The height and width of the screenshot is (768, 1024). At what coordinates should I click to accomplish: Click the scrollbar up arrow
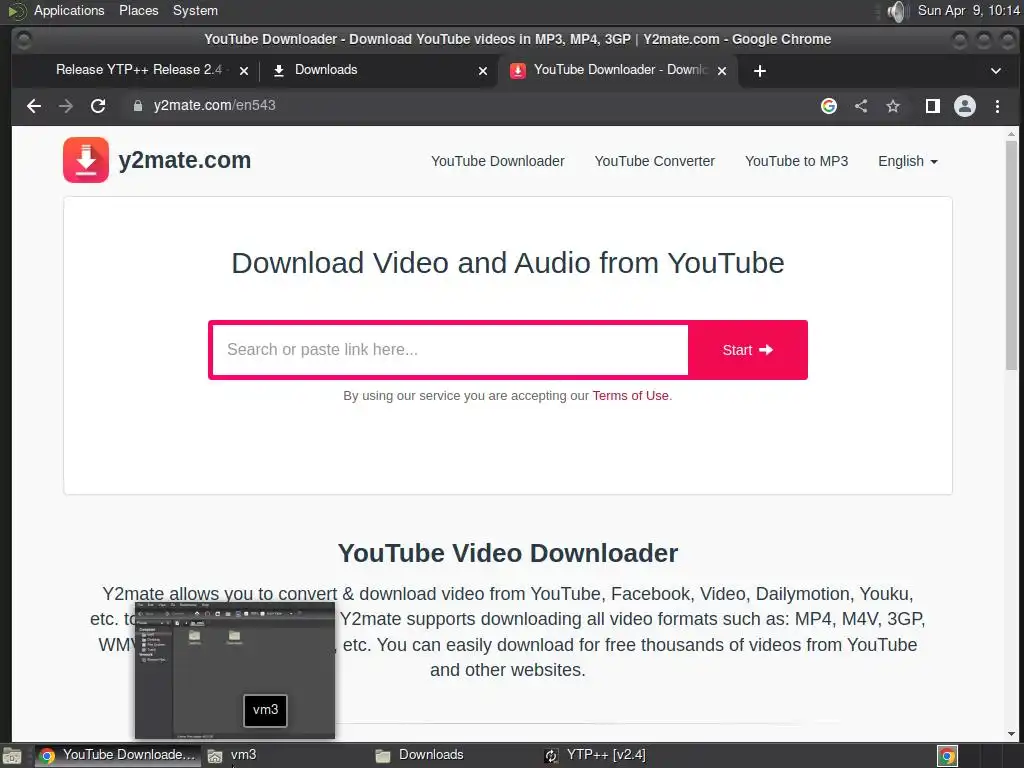click(1011, 134)
